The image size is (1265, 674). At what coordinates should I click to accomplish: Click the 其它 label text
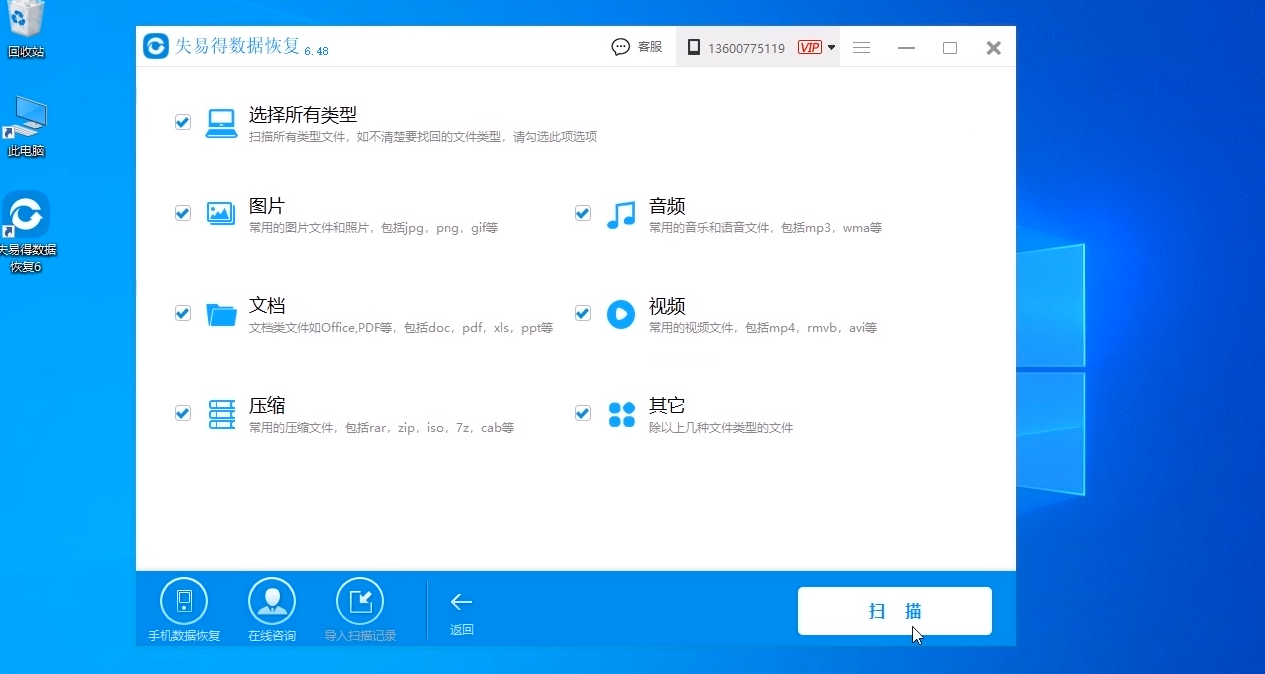click(x=667, y=406)
